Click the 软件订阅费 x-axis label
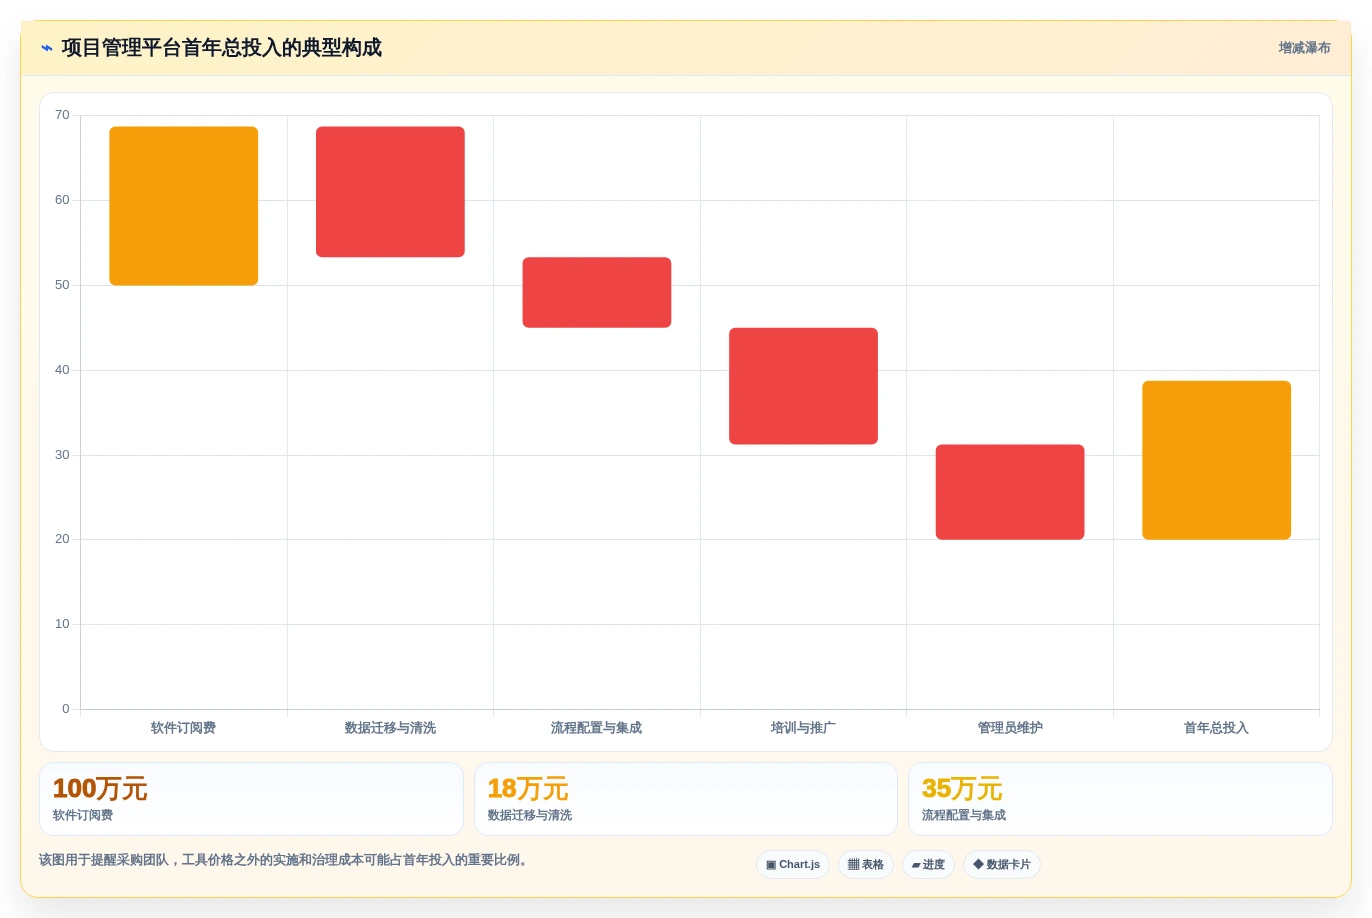 click(184, 728)
